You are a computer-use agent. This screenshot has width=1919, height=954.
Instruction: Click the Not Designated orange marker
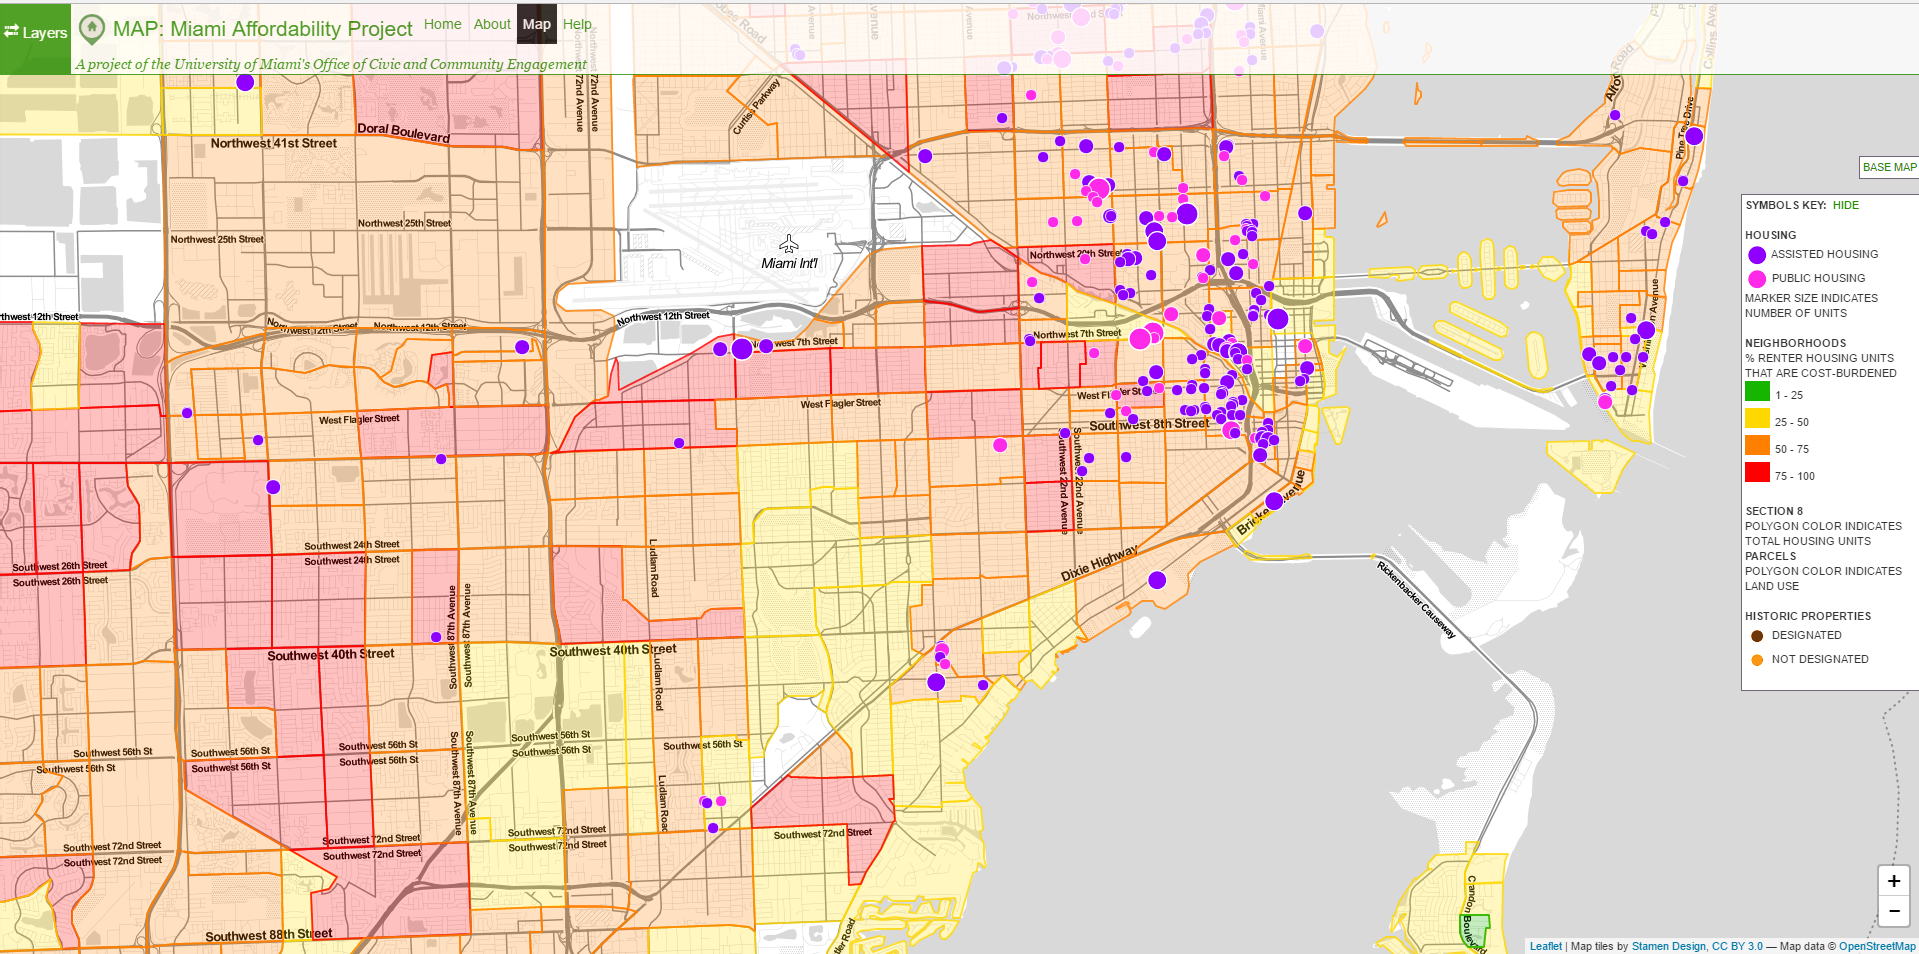1757,660
